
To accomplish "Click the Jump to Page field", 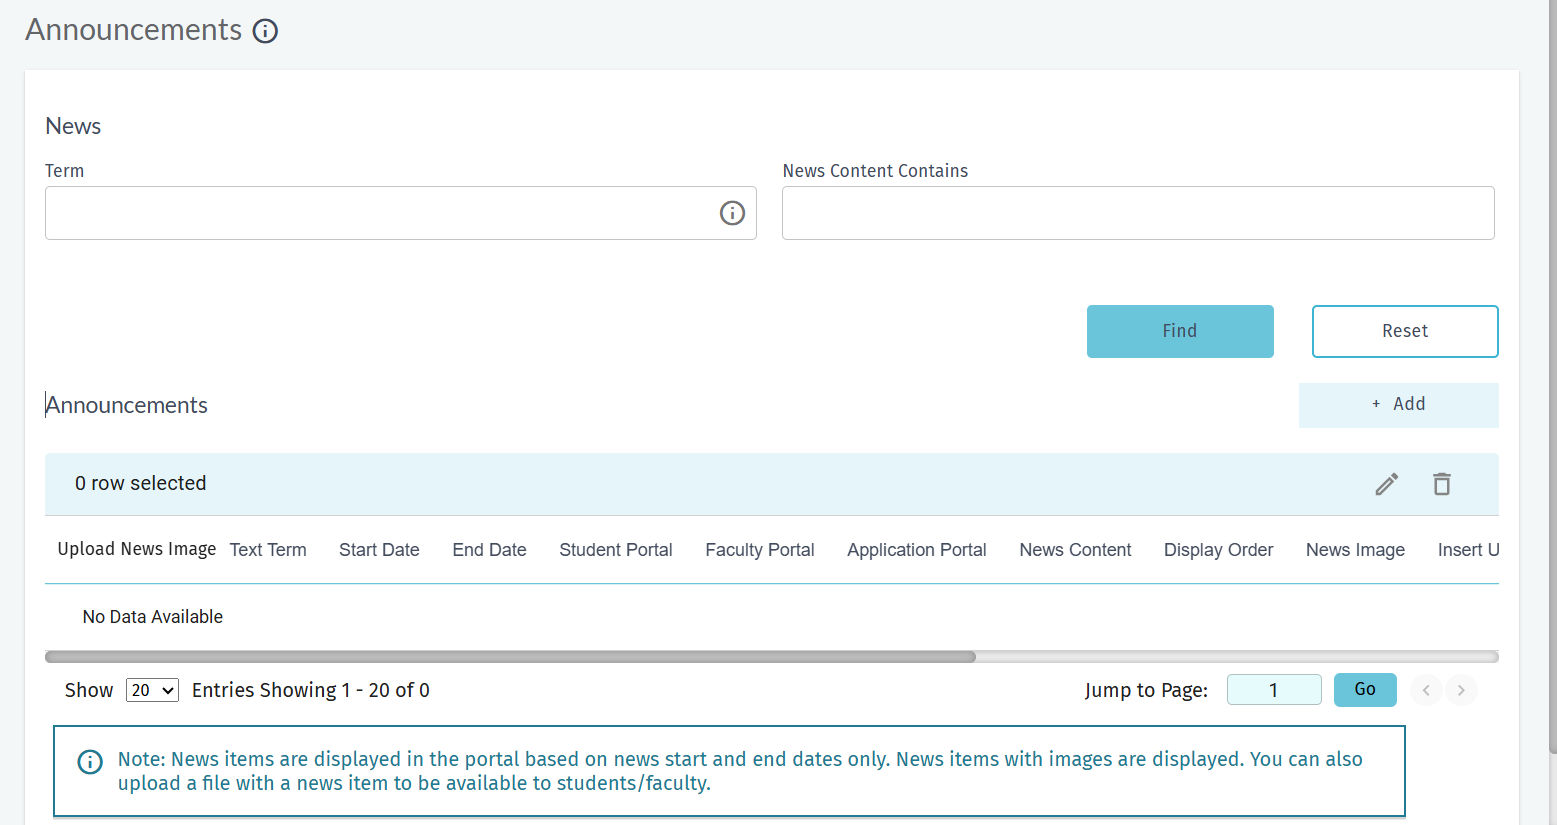I will (x=1274, y=690).
